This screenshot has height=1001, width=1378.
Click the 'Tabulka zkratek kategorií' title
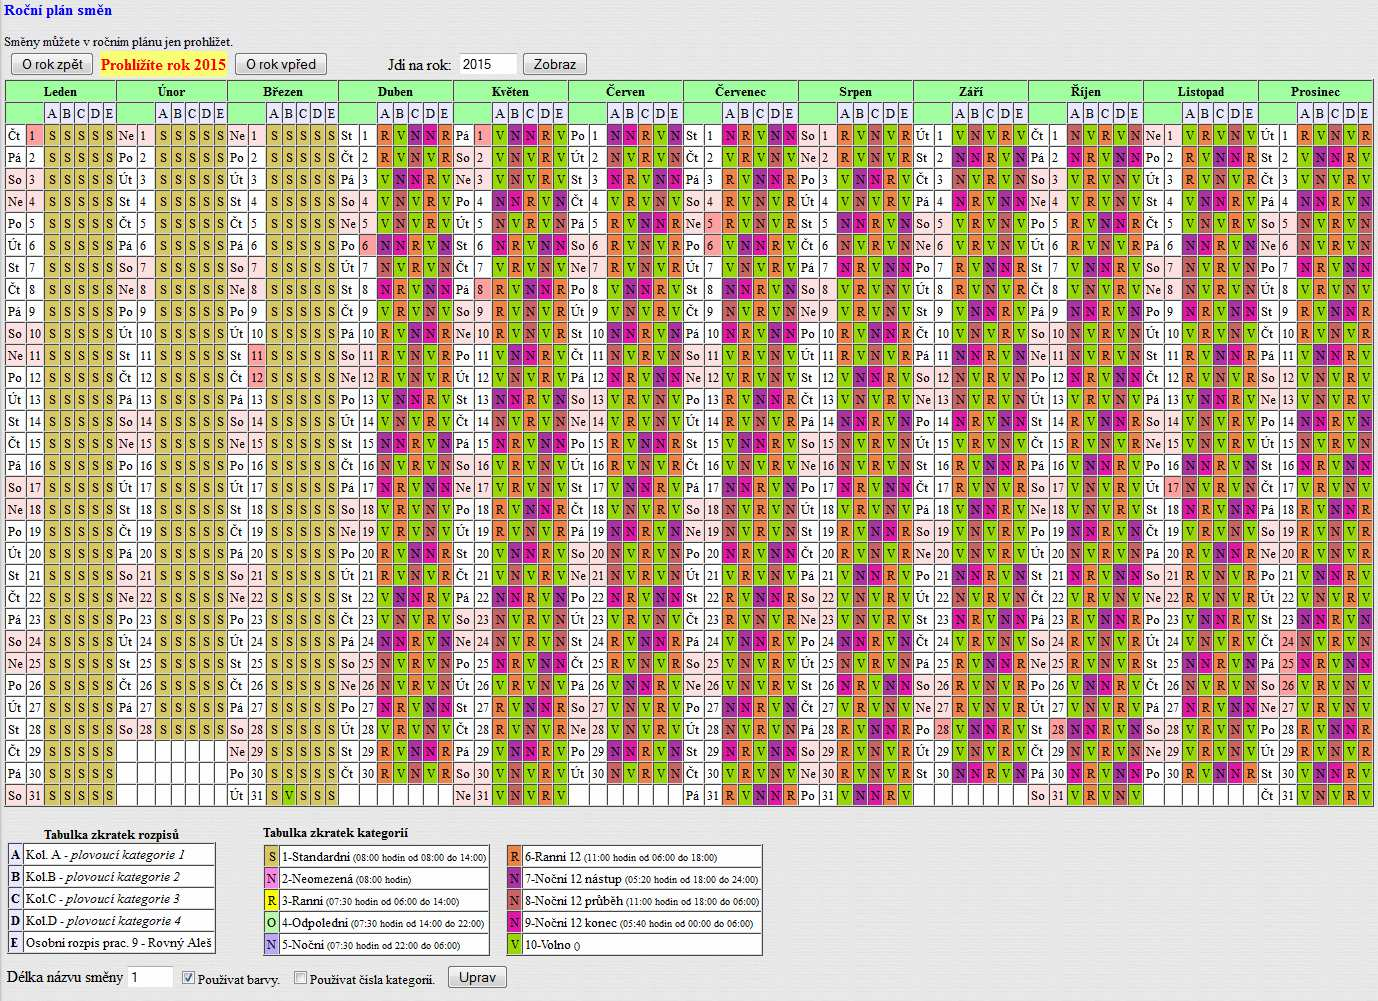pyautogui.click(x=335, y=832)
